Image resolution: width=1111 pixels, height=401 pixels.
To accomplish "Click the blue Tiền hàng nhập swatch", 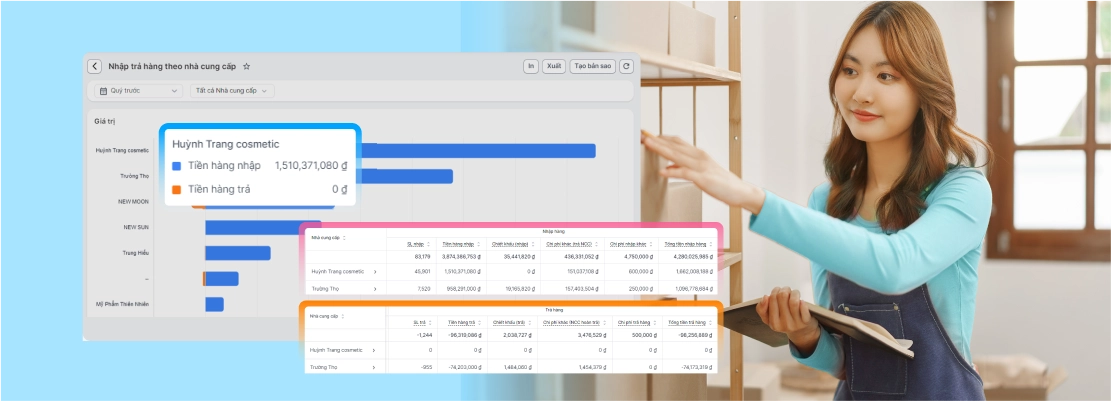I will pyautogui.click(x=177, y=166).
